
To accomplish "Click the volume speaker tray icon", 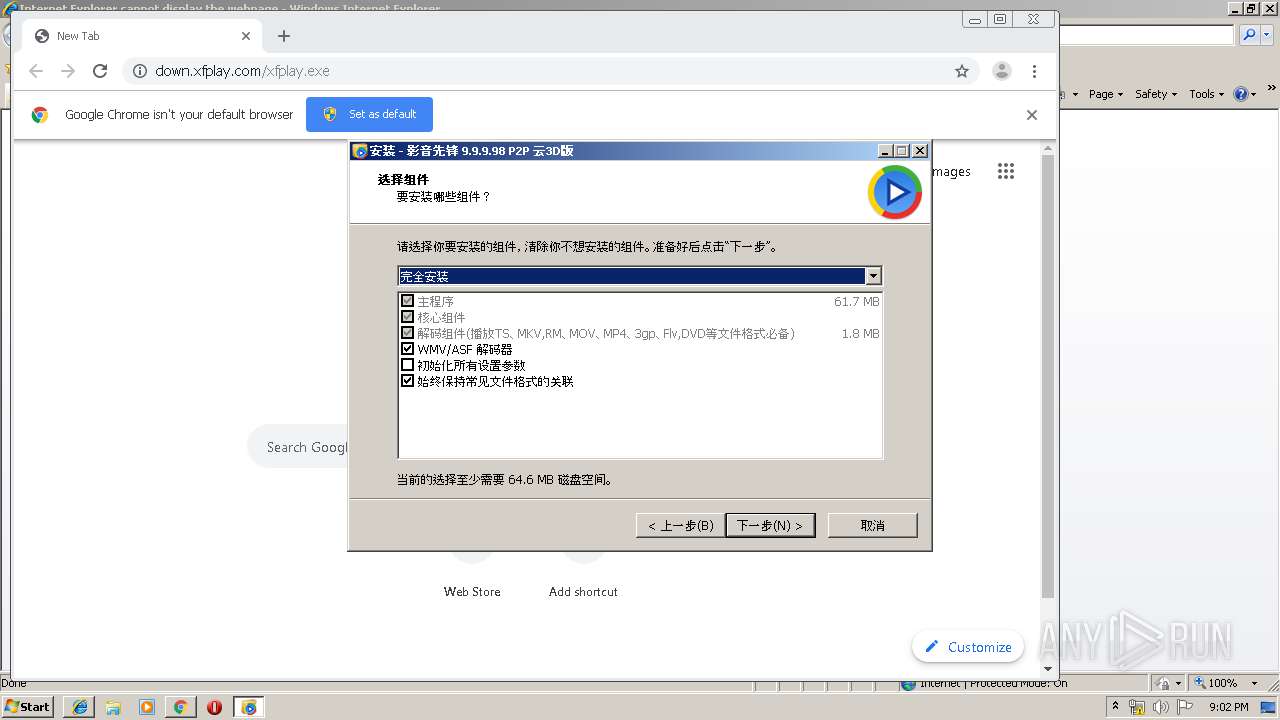I will point(1161,707).
